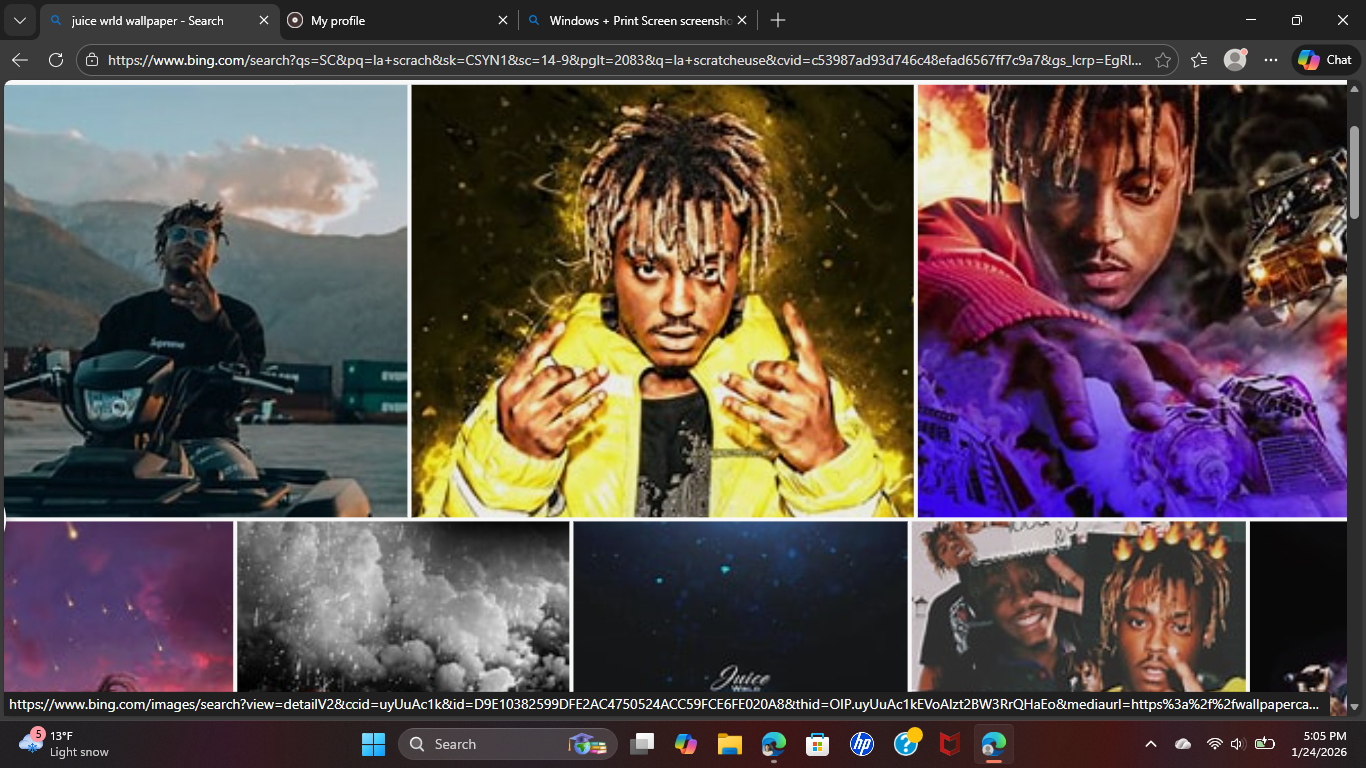This screenshot has height=768, width=1366.
Task: Refresh the current Bing page
Action: point(56,60)
